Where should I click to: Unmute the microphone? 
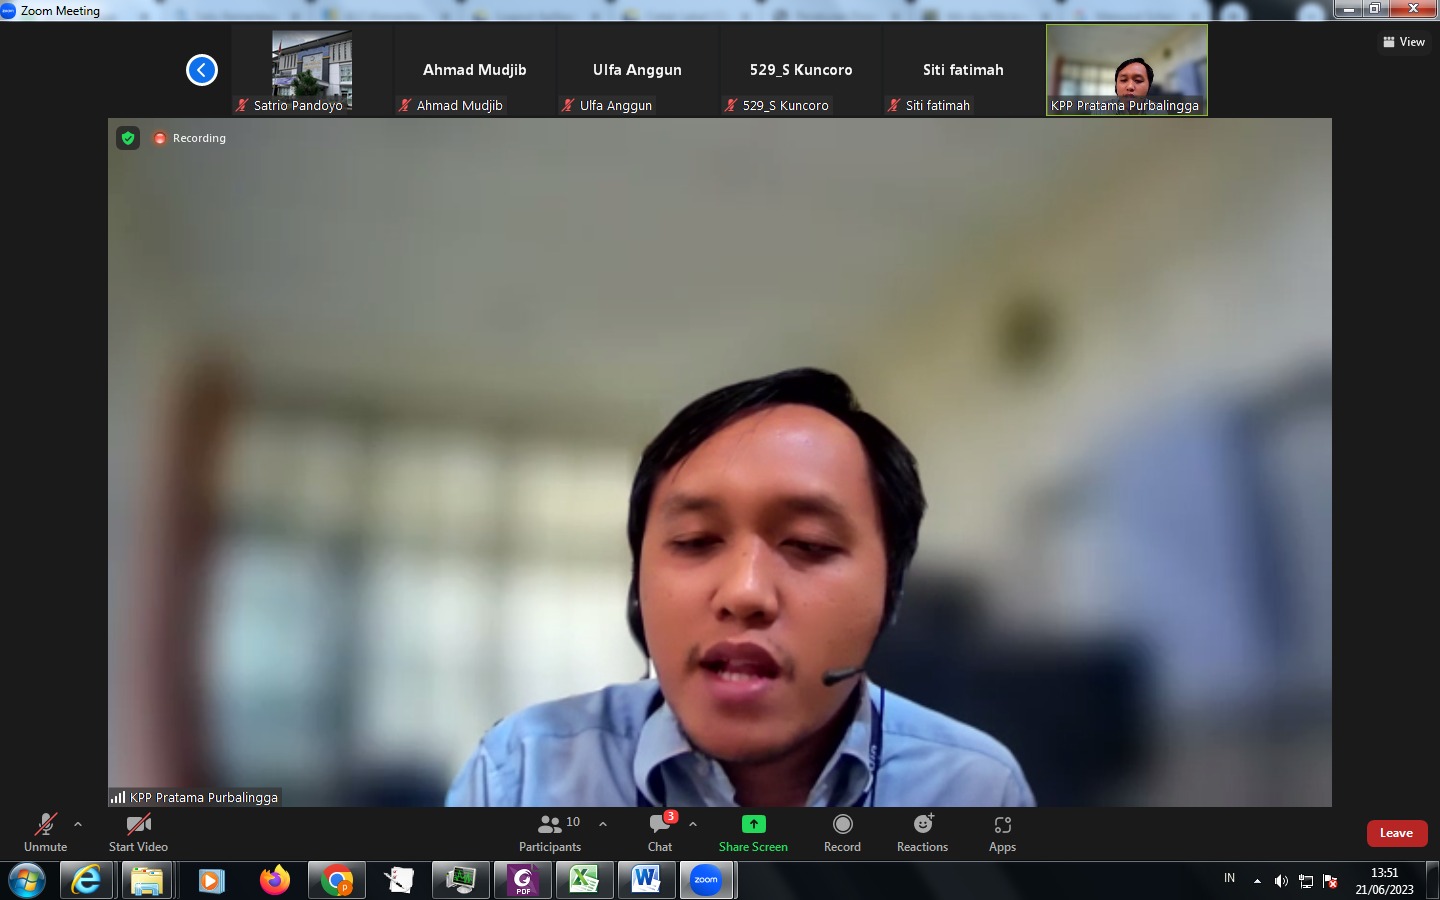coord(45,832)
